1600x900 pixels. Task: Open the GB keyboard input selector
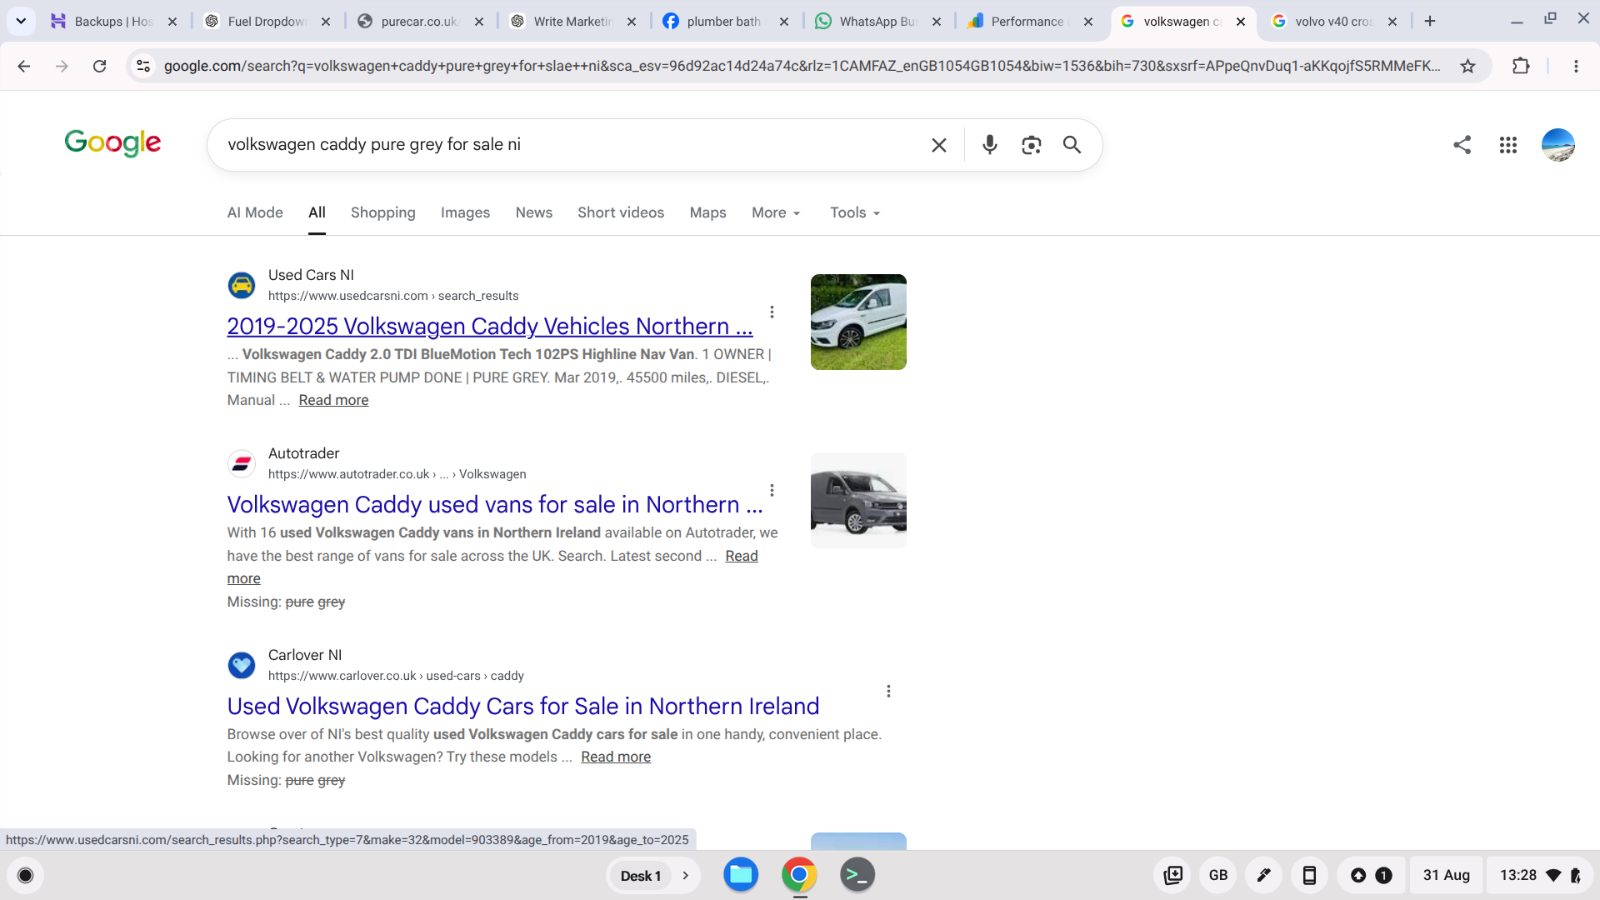pyautogui.click(x=1218, y=875)
